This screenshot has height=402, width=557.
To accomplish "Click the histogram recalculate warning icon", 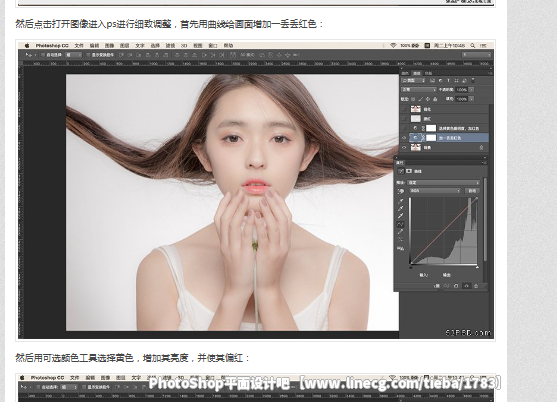I will [401, 248].
